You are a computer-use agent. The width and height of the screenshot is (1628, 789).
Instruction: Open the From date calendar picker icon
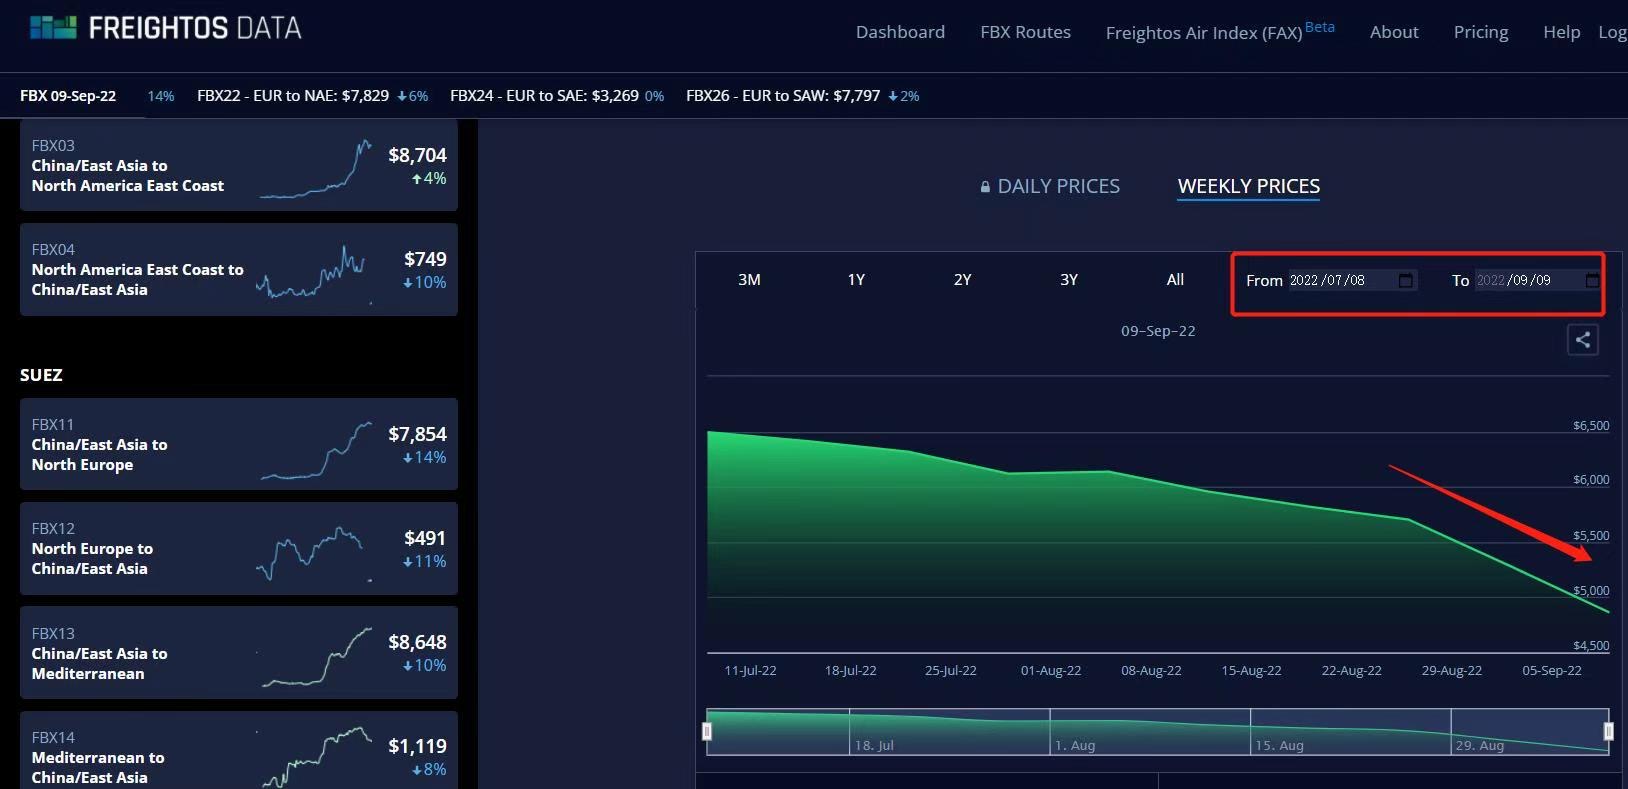[1406, 280]
